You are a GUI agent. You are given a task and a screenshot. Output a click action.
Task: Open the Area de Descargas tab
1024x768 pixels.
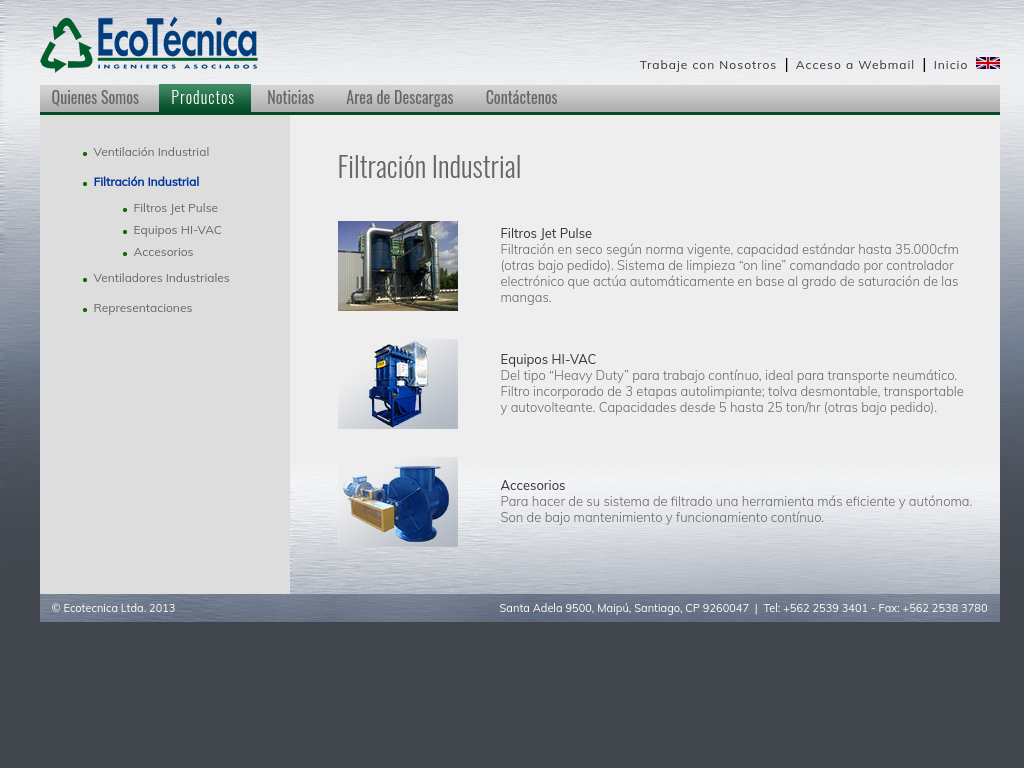tap(400, 97)
